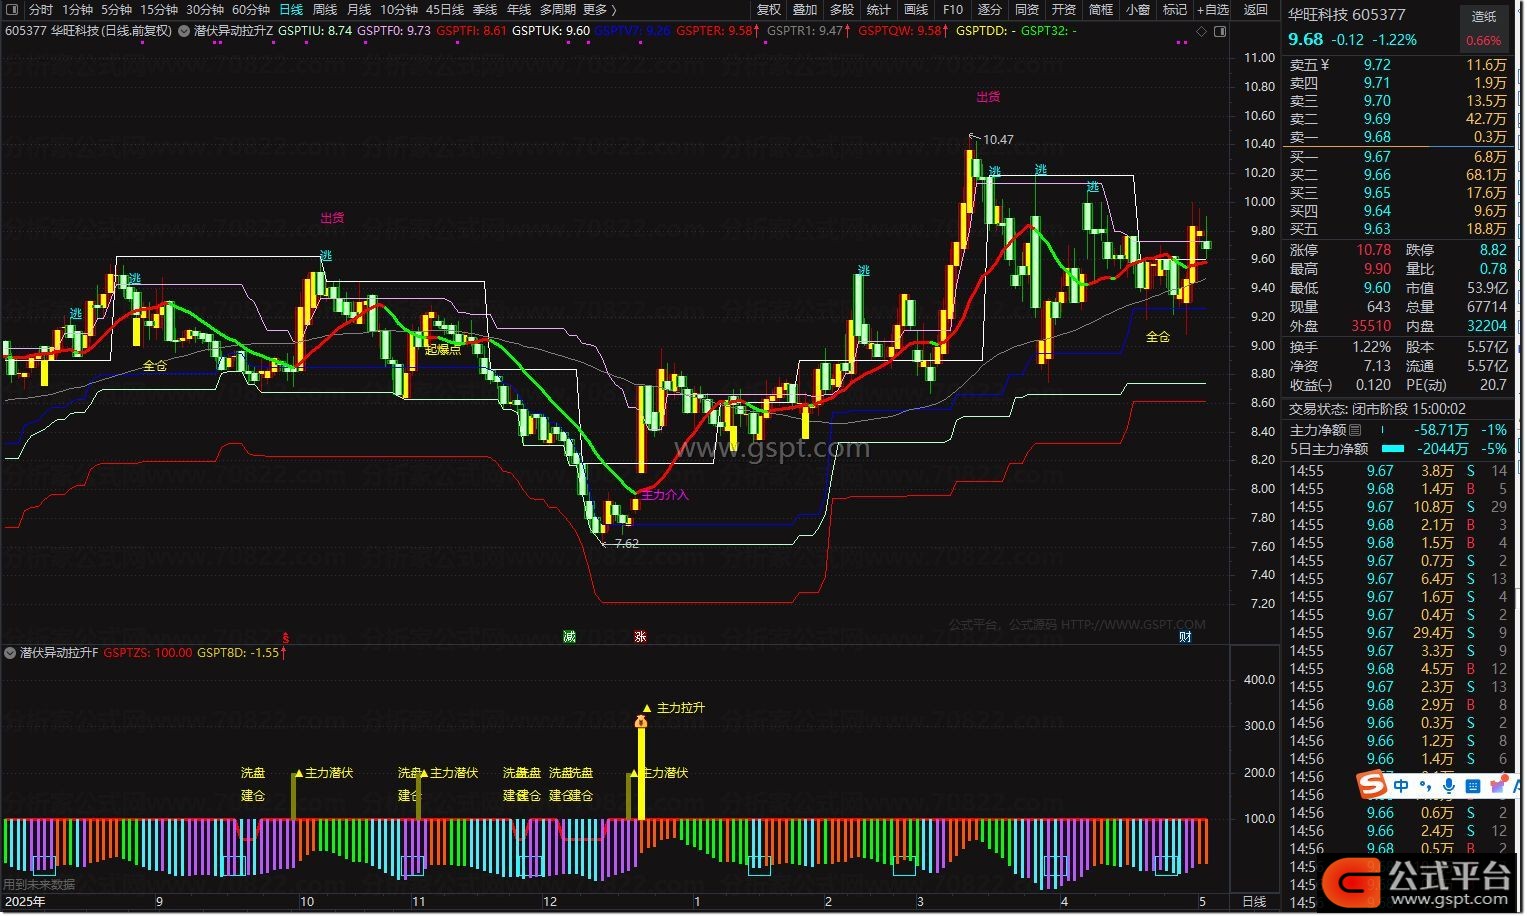Click the 日线 label at bottom right
Screen dimensions: 1527x916
tap(1254, 902)
